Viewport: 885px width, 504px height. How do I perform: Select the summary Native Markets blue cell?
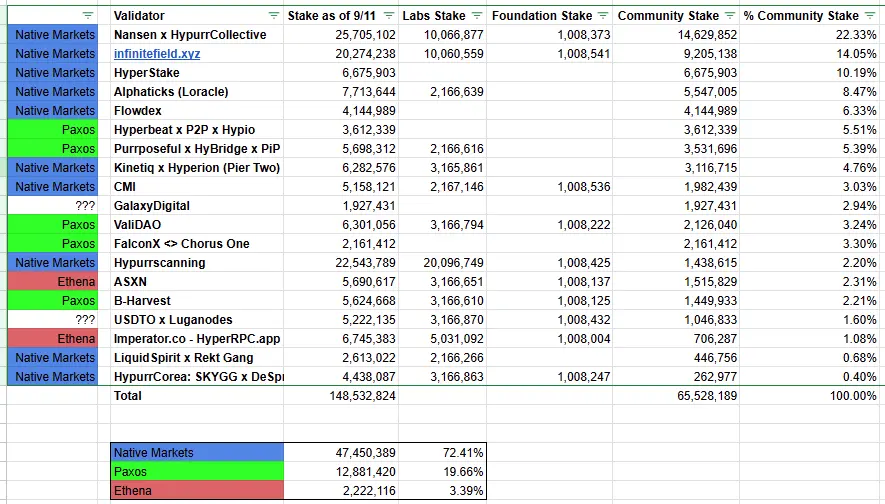[198, 453]
